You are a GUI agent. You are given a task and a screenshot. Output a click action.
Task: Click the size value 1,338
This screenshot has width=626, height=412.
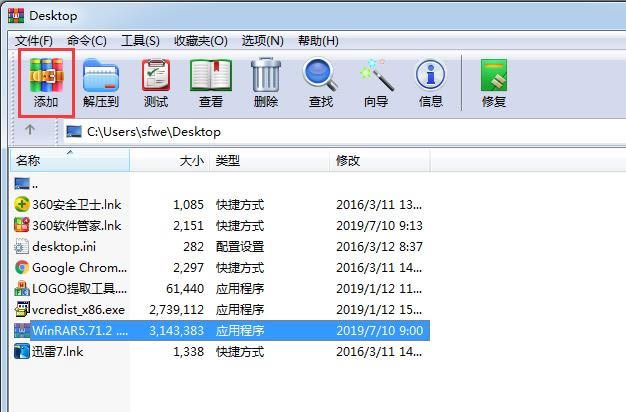coord(188,352)
